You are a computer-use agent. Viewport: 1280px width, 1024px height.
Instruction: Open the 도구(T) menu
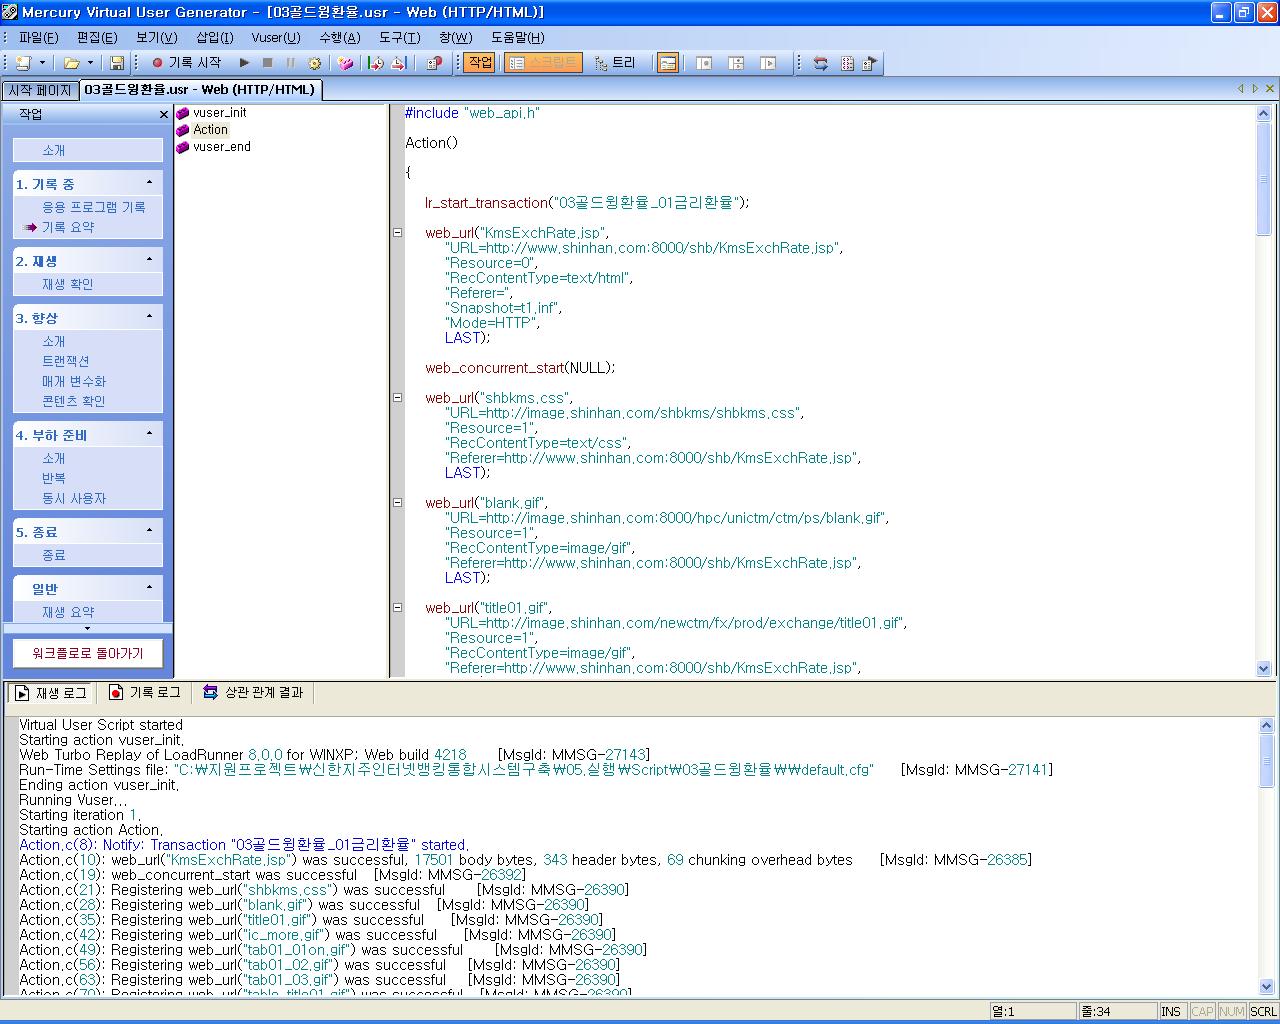(399, 37)
